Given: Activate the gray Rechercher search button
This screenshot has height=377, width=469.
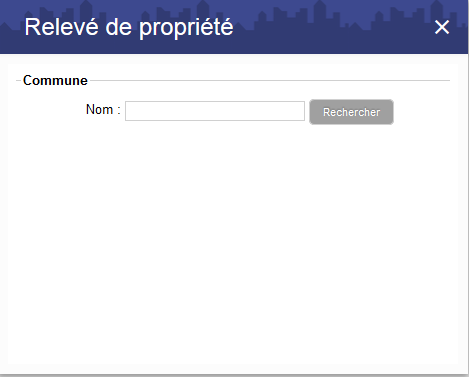Looking at the screenshot, I should tap(351, 112).
